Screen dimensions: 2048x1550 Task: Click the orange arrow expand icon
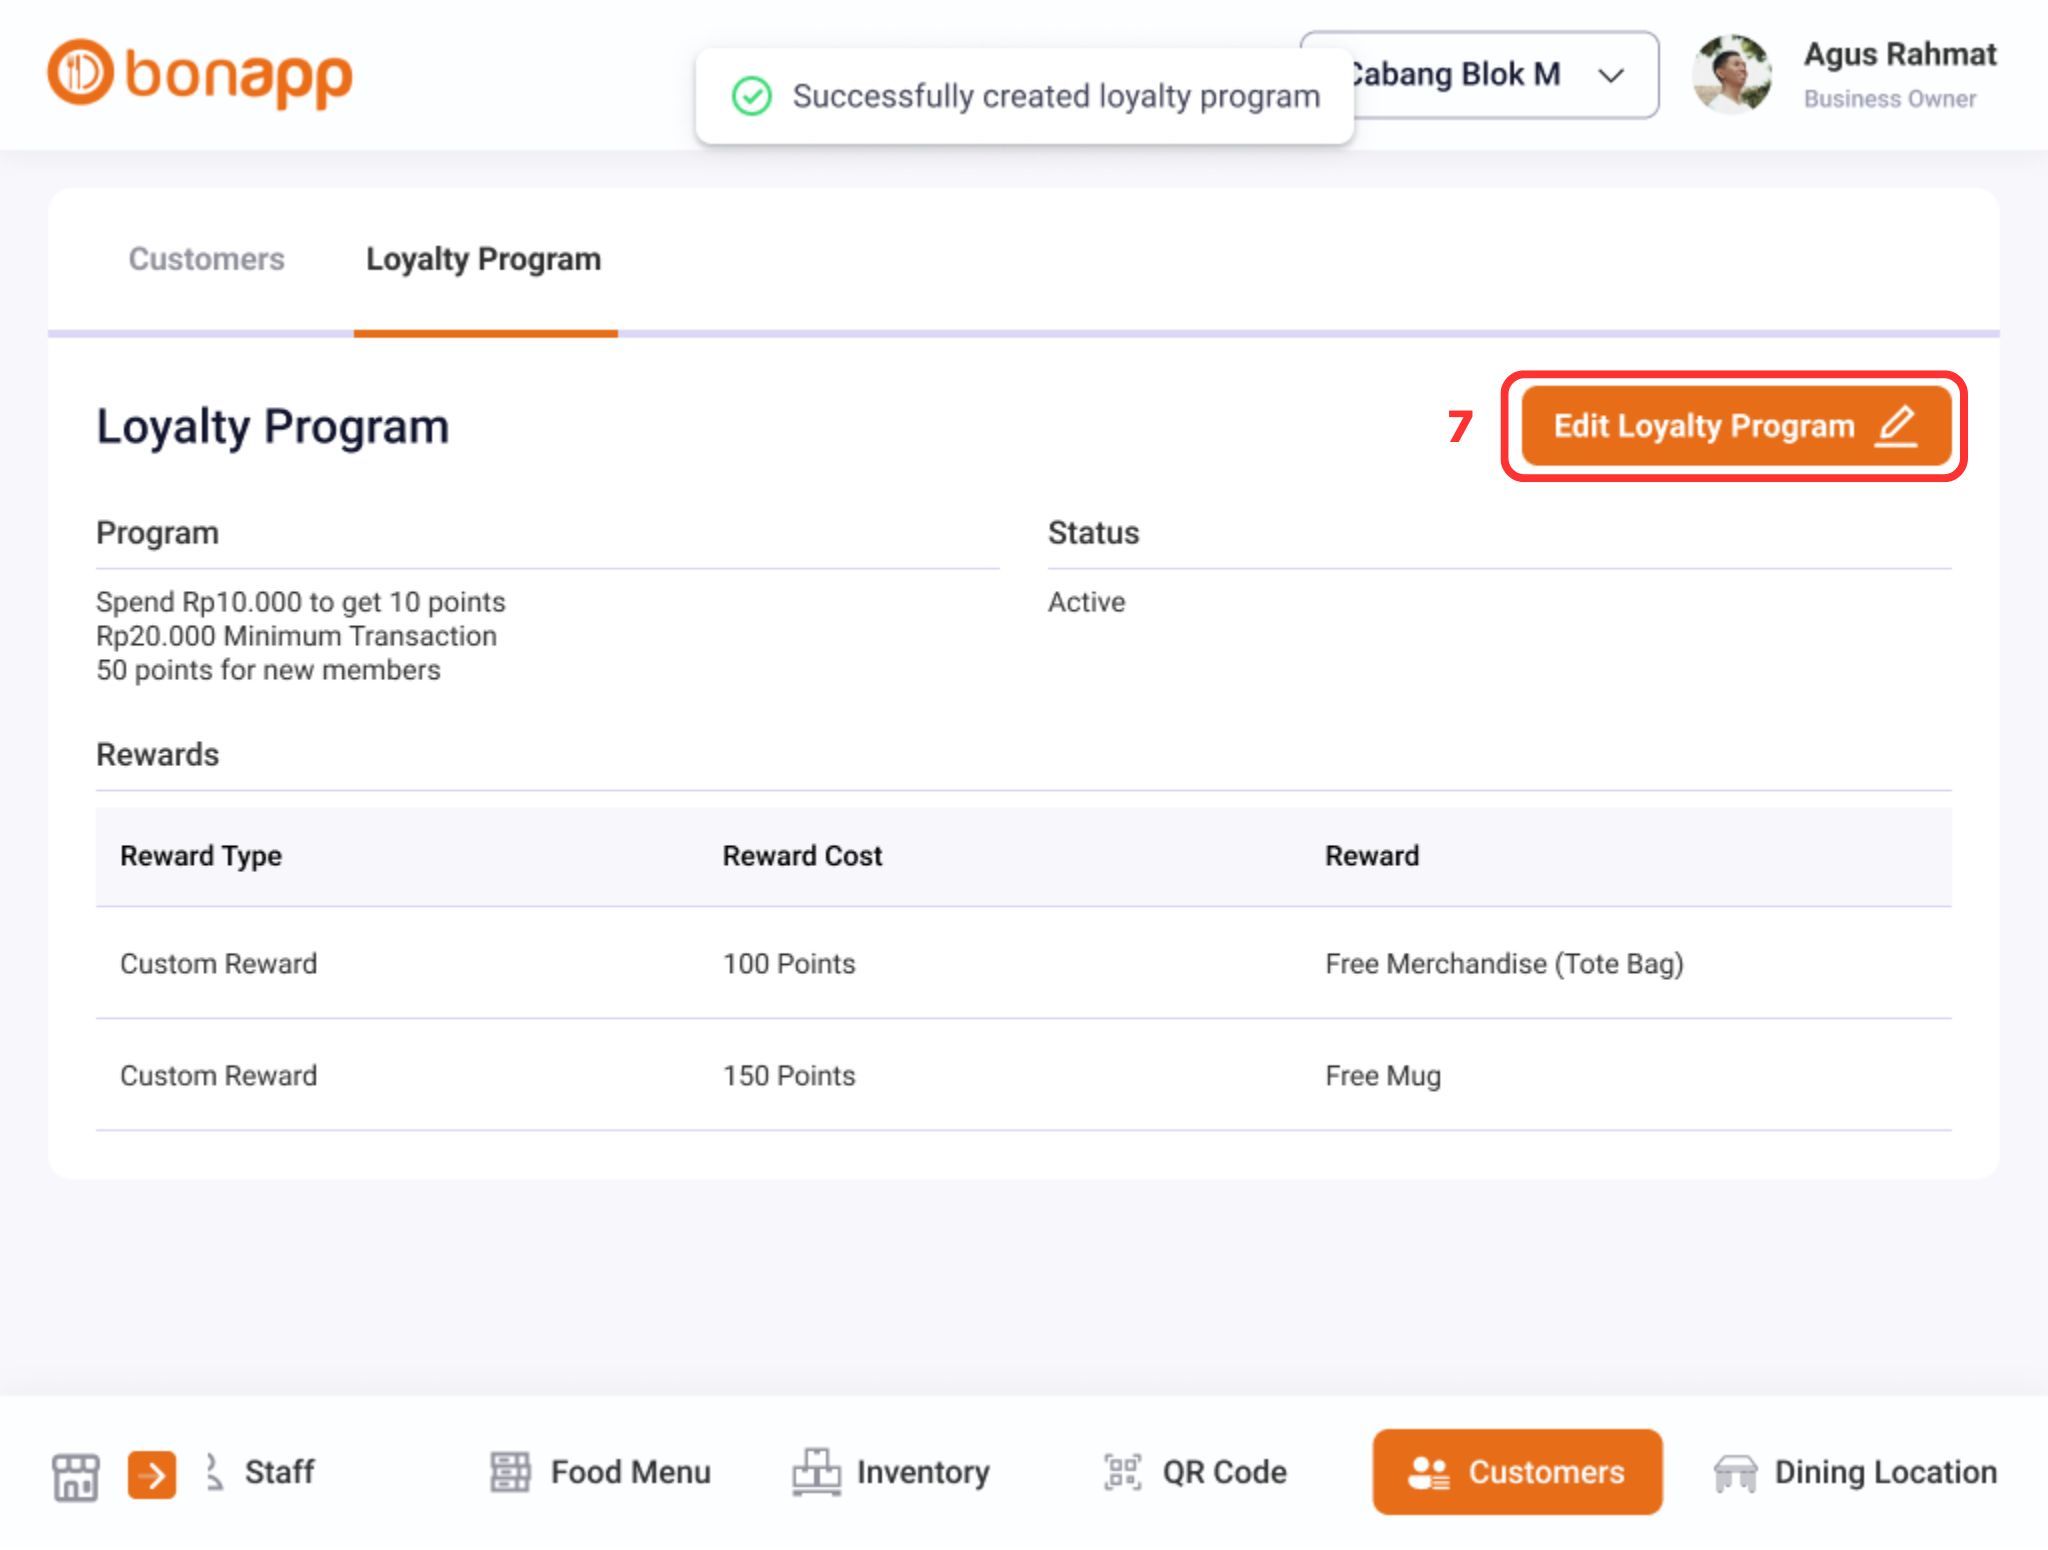[152, 1475]
